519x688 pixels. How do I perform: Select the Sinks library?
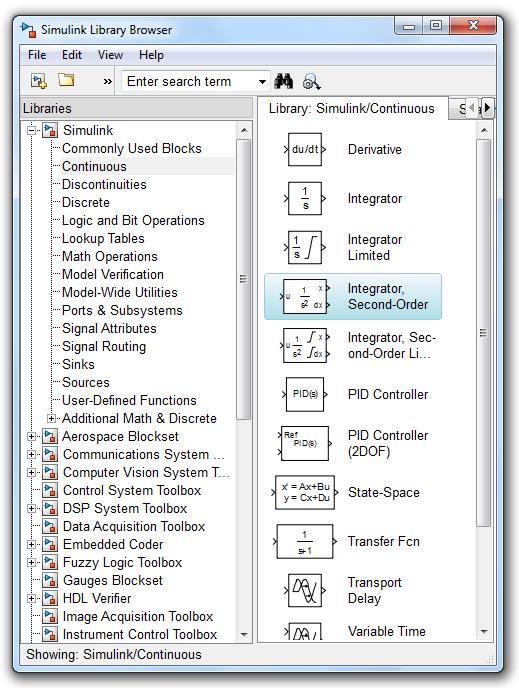pyautogui.click(x=78, y=365)
